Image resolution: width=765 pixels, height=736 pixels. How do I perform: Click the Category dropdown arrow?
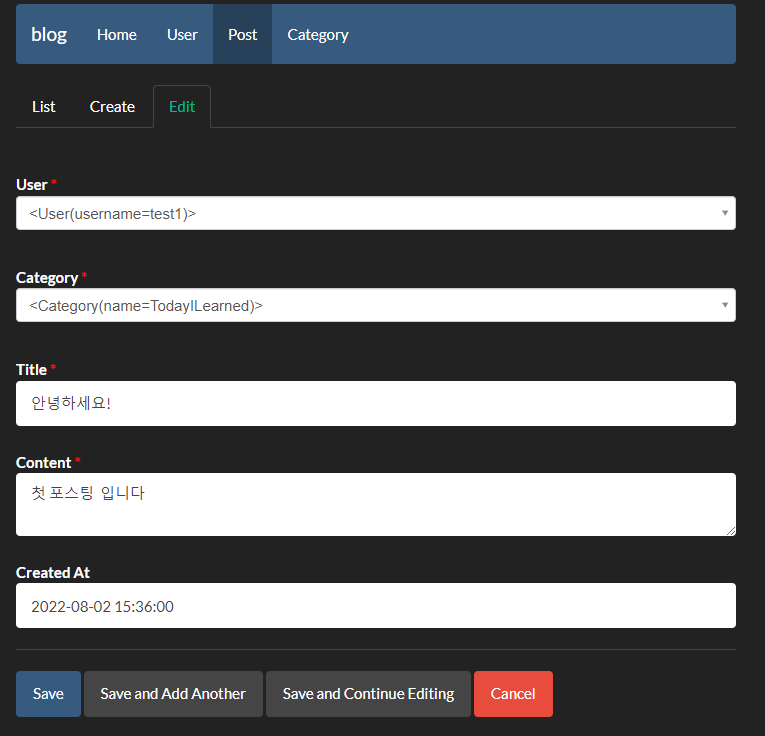(x=725, y=305)
